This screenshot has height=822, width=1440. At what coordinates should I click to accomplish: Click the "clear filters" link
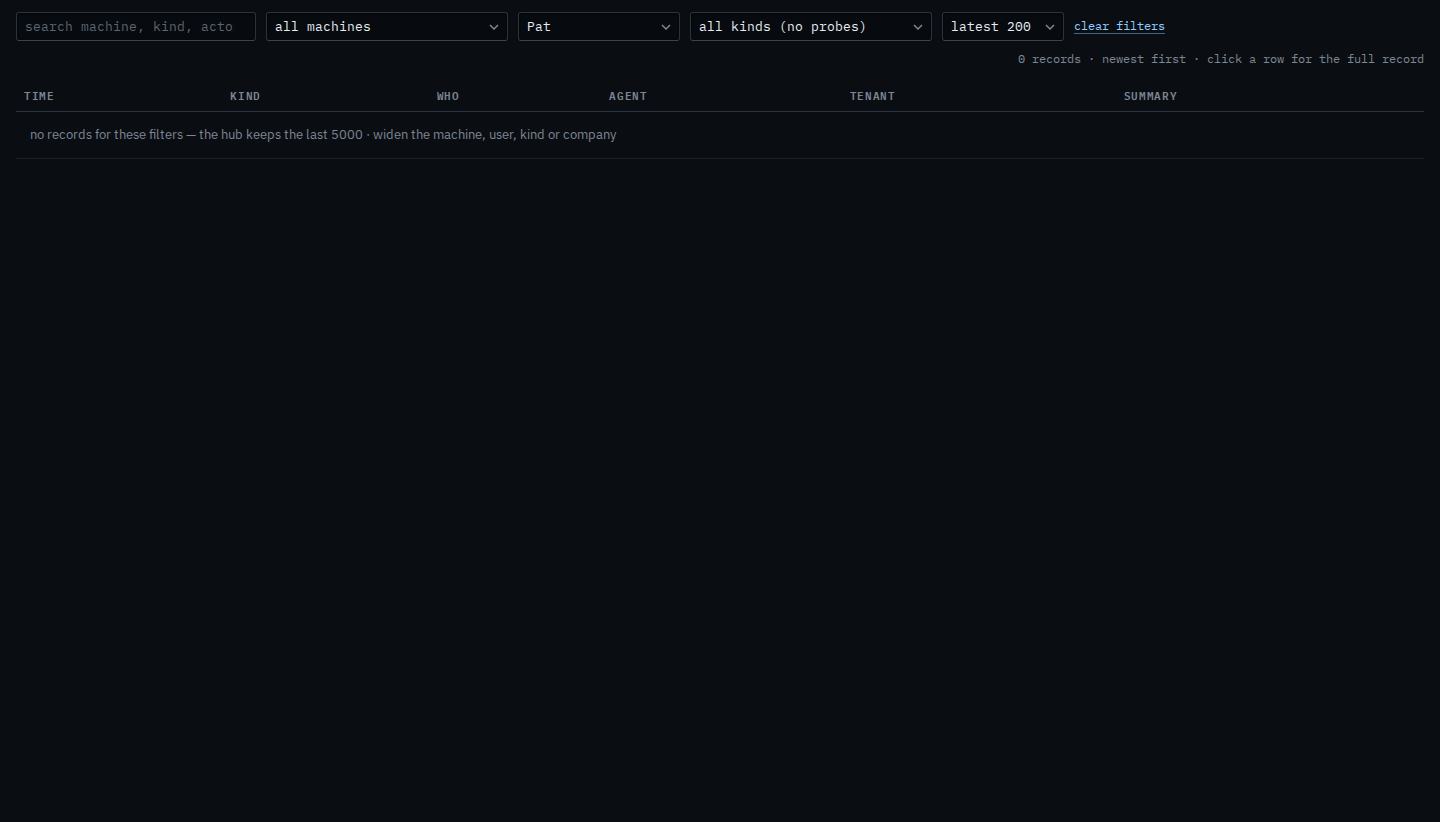[x=1119, y=26]
